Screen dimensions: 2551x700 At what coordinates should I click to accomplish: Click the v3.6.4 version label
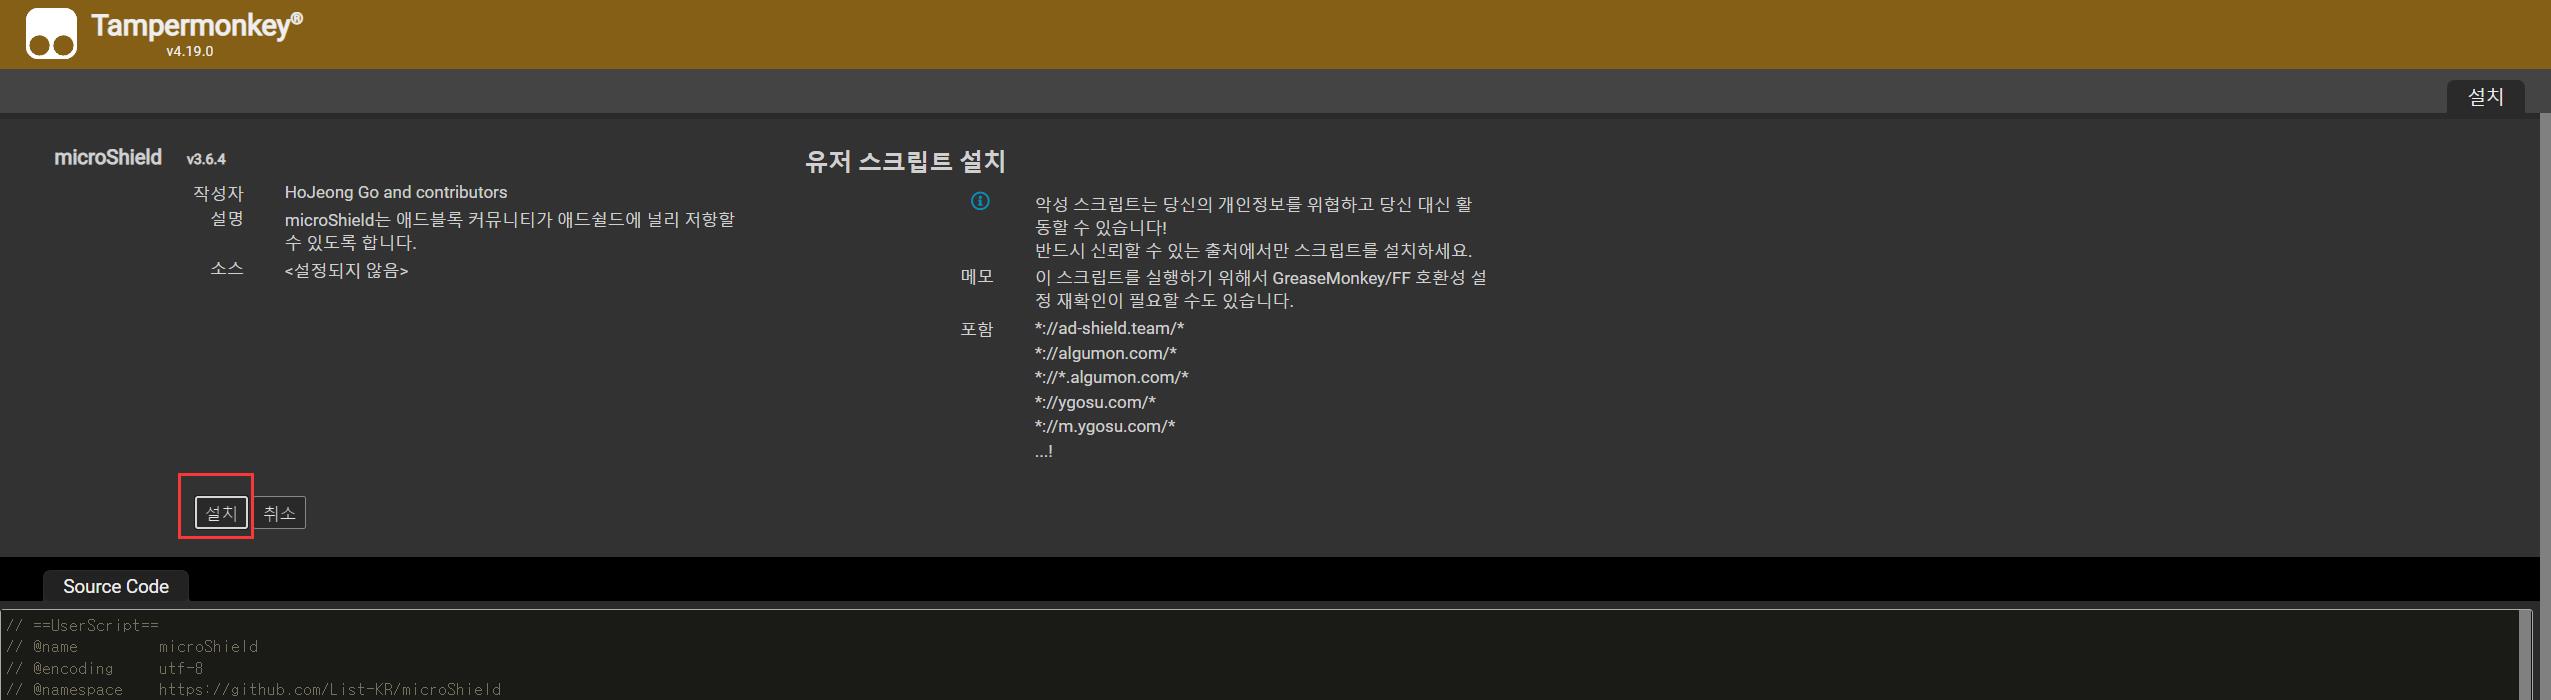click(x=206, y=159)
